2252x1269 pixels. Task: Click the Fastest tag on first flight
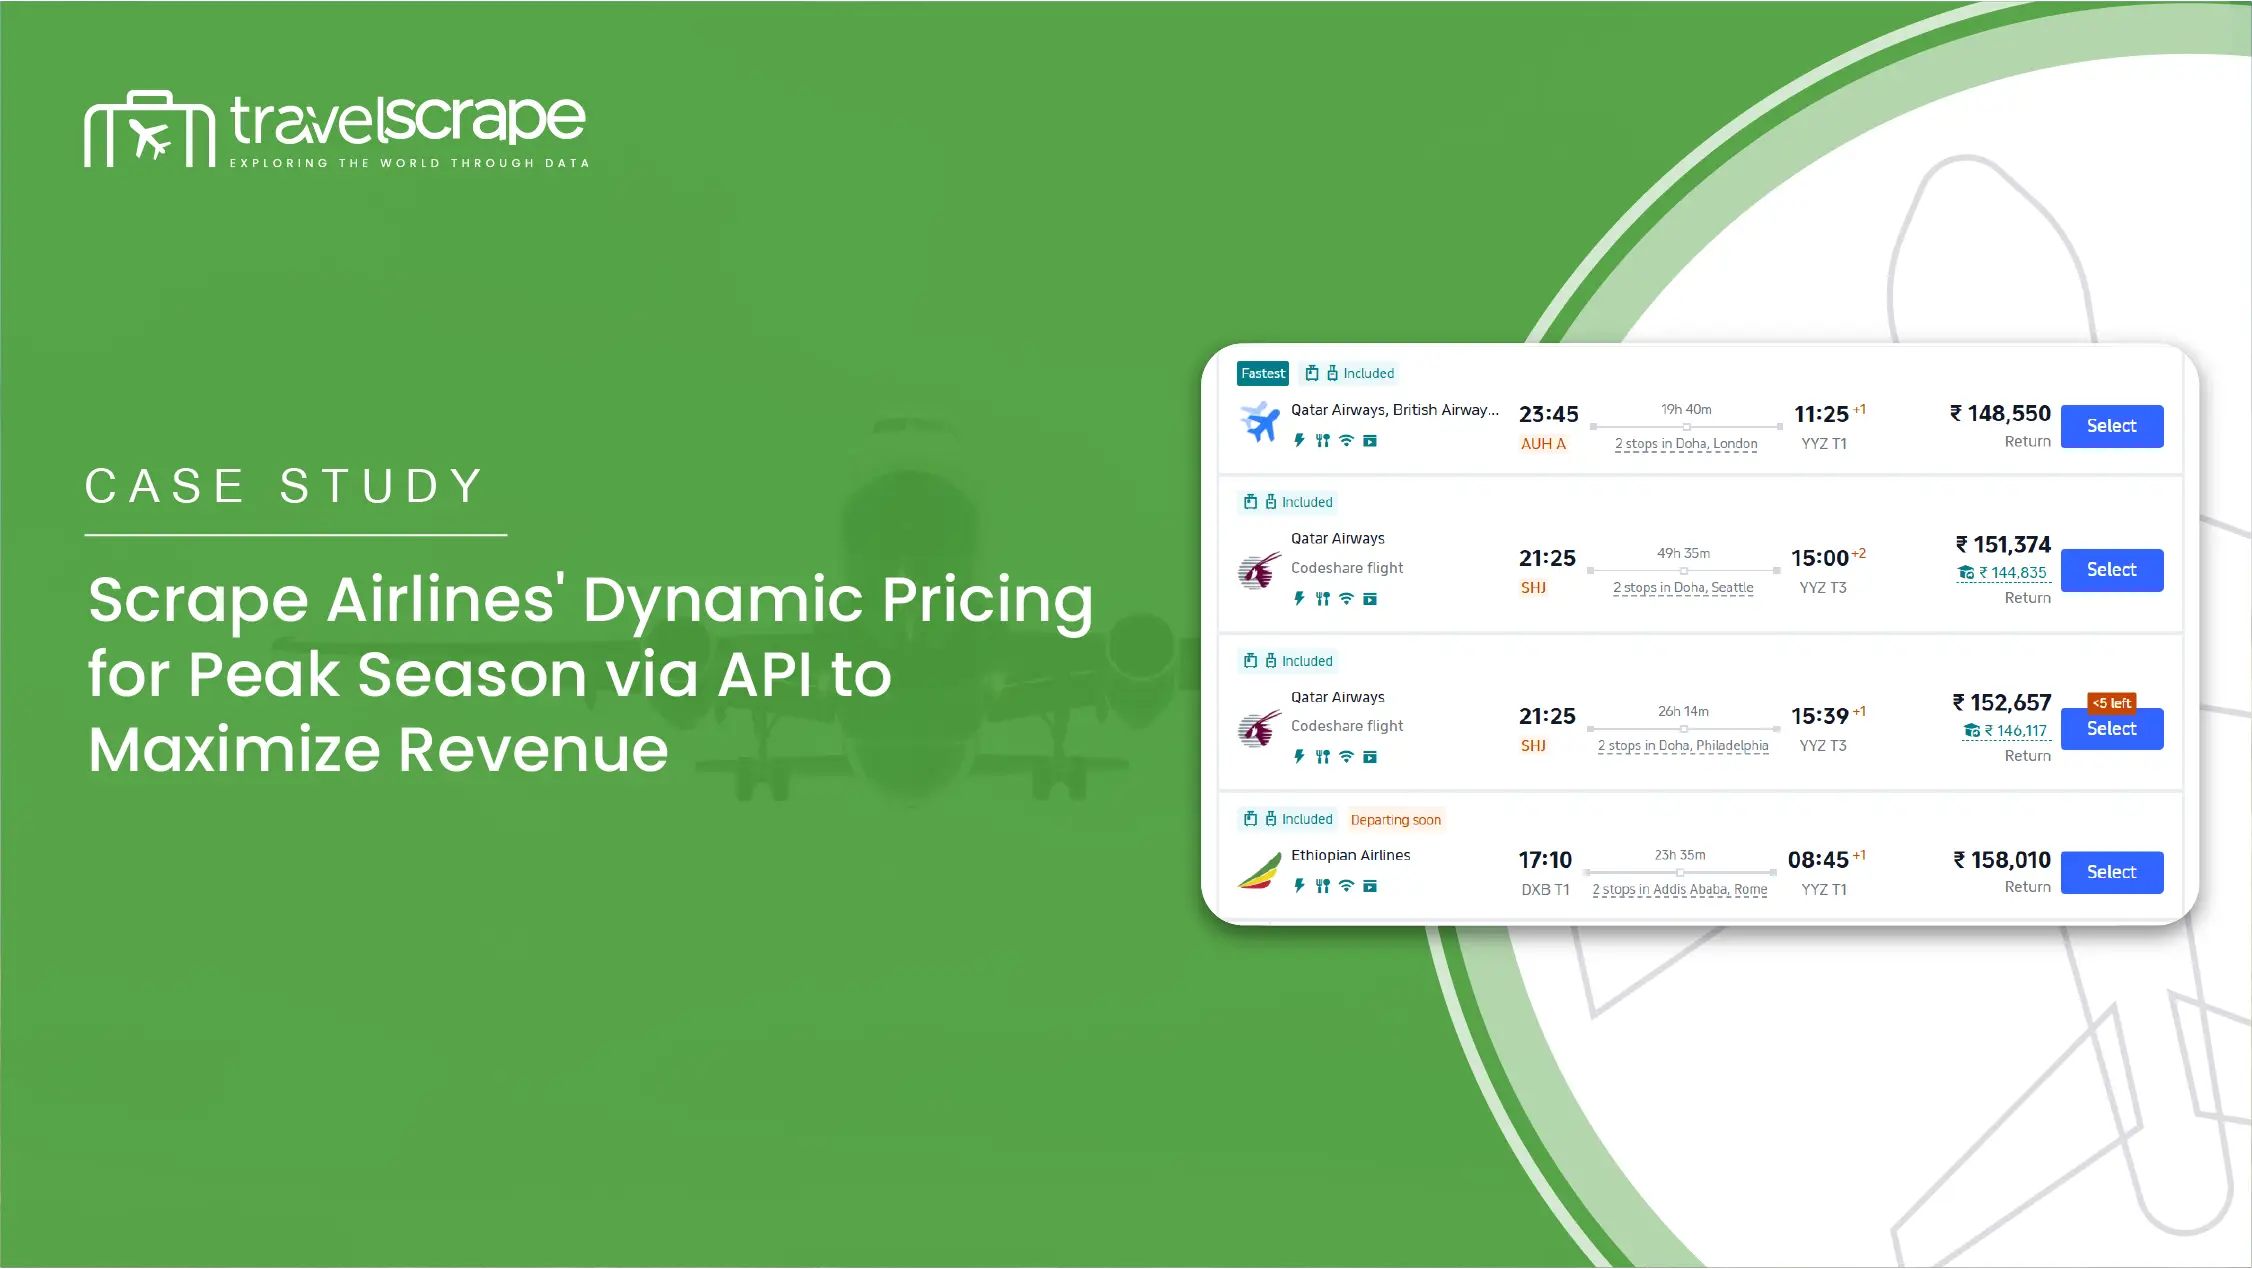[x=1262, y=373]
